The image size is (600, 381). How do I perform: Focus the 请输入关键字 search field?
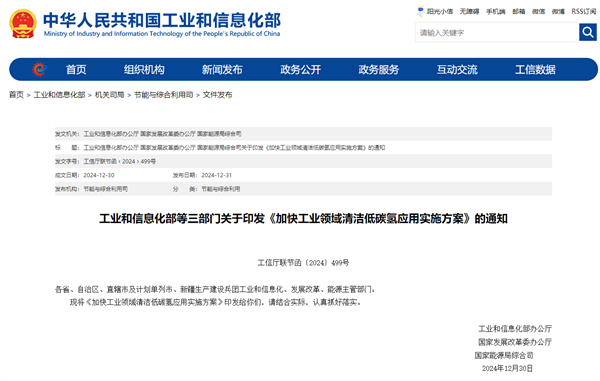[497, 33]
